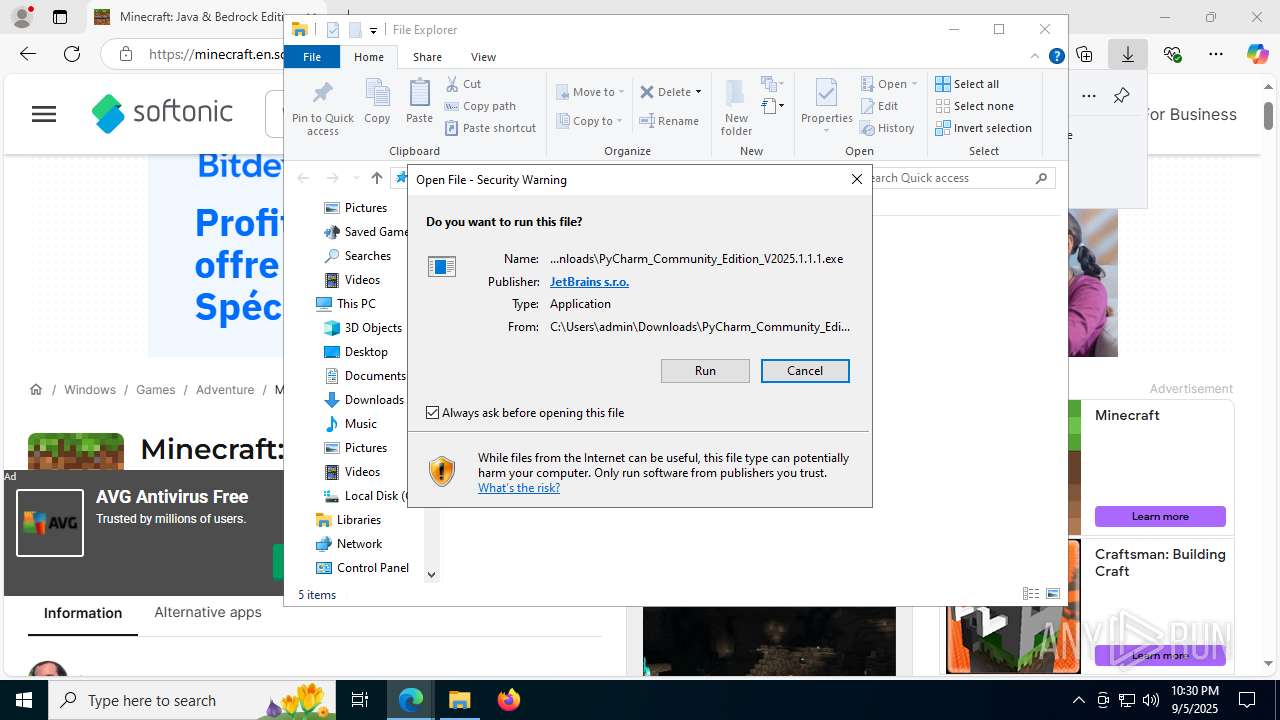Click Paste shortcut in the ribbon
Screen dimensions: 1280x720
[491, 128]
